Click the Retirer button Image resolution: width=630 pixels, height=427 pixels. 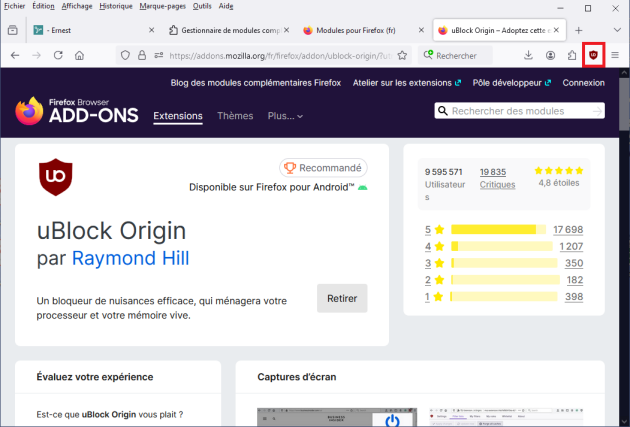coord(342,298)
